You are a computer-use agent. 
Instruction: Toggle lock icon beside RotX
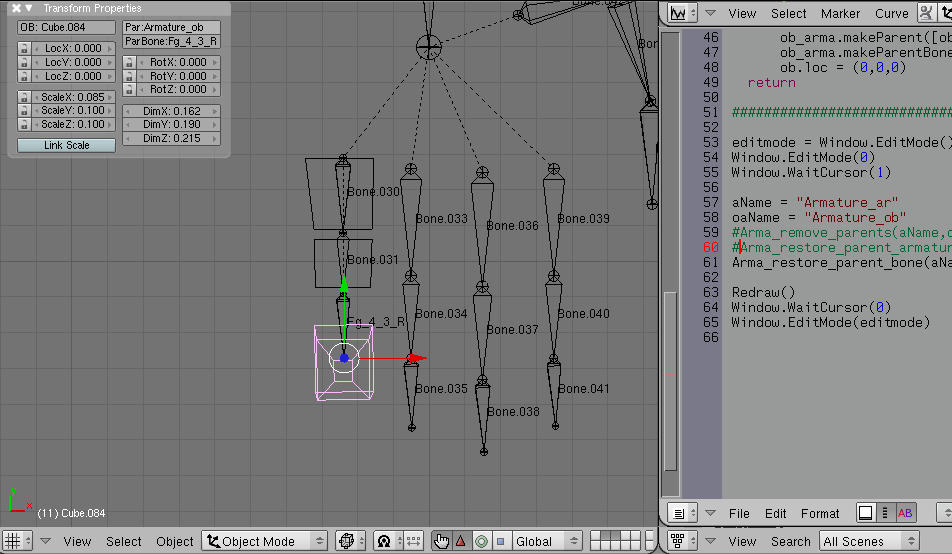[x=129, y=62]
